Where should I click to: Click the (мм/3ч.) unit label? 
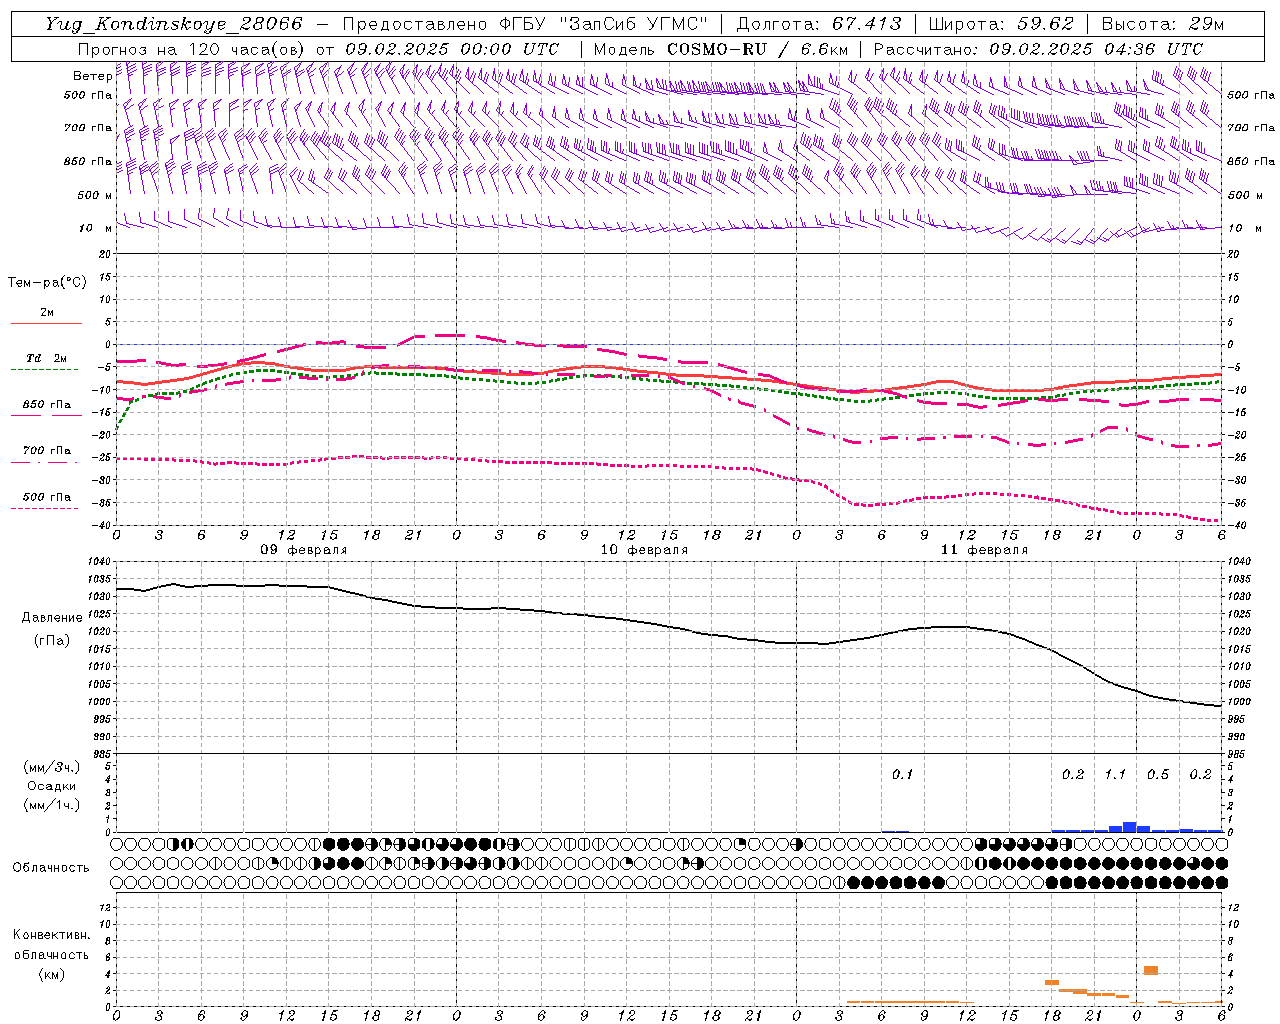52,768
